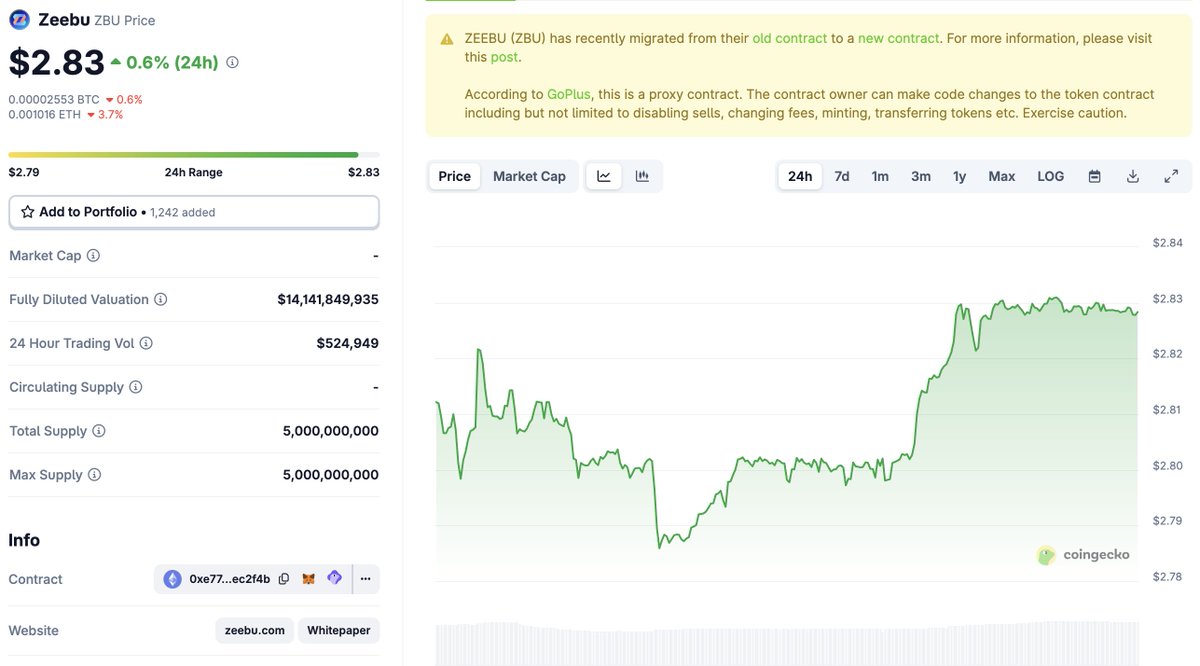Click the 0.00002553 BTC price text

point(54,99)
